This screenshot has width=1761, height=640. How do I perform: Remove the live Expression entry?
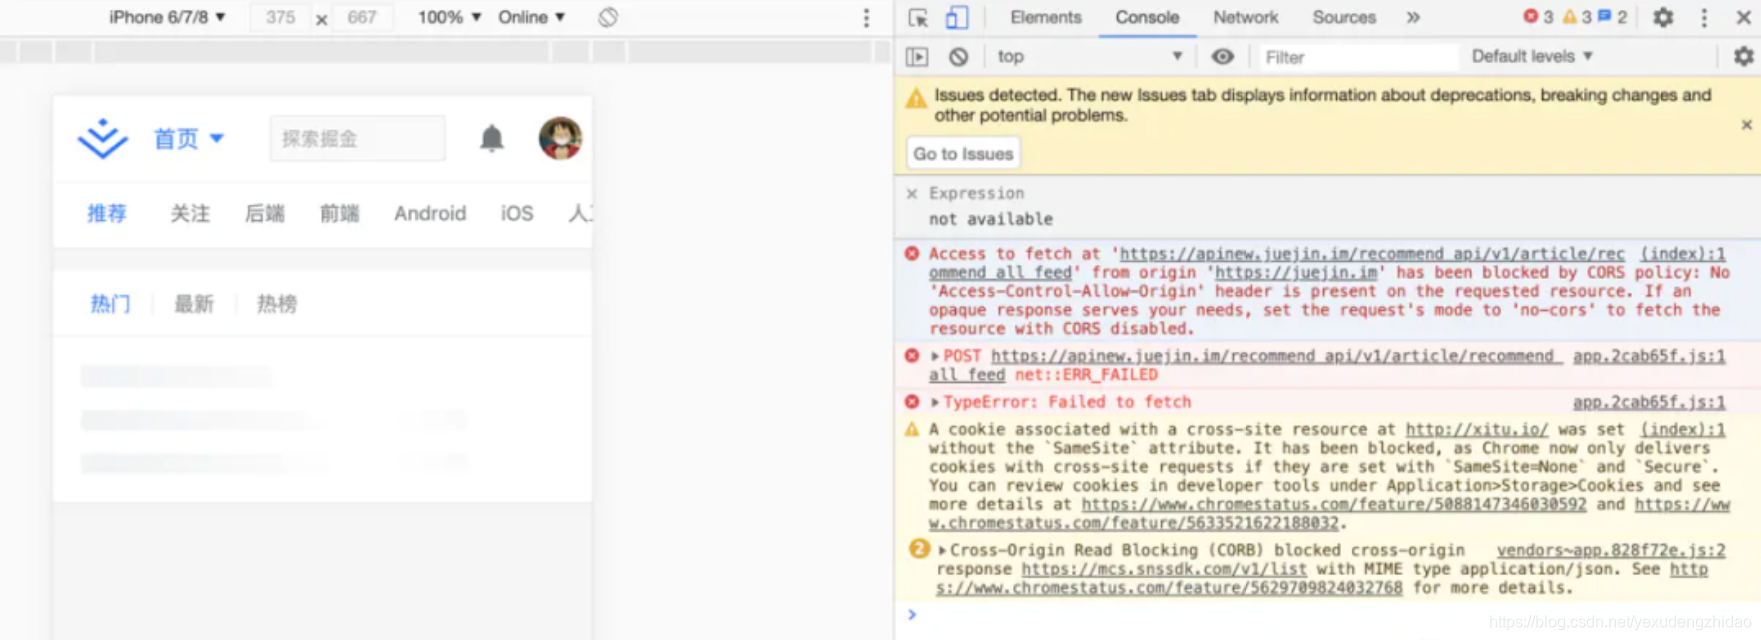[x=911, y=193]
